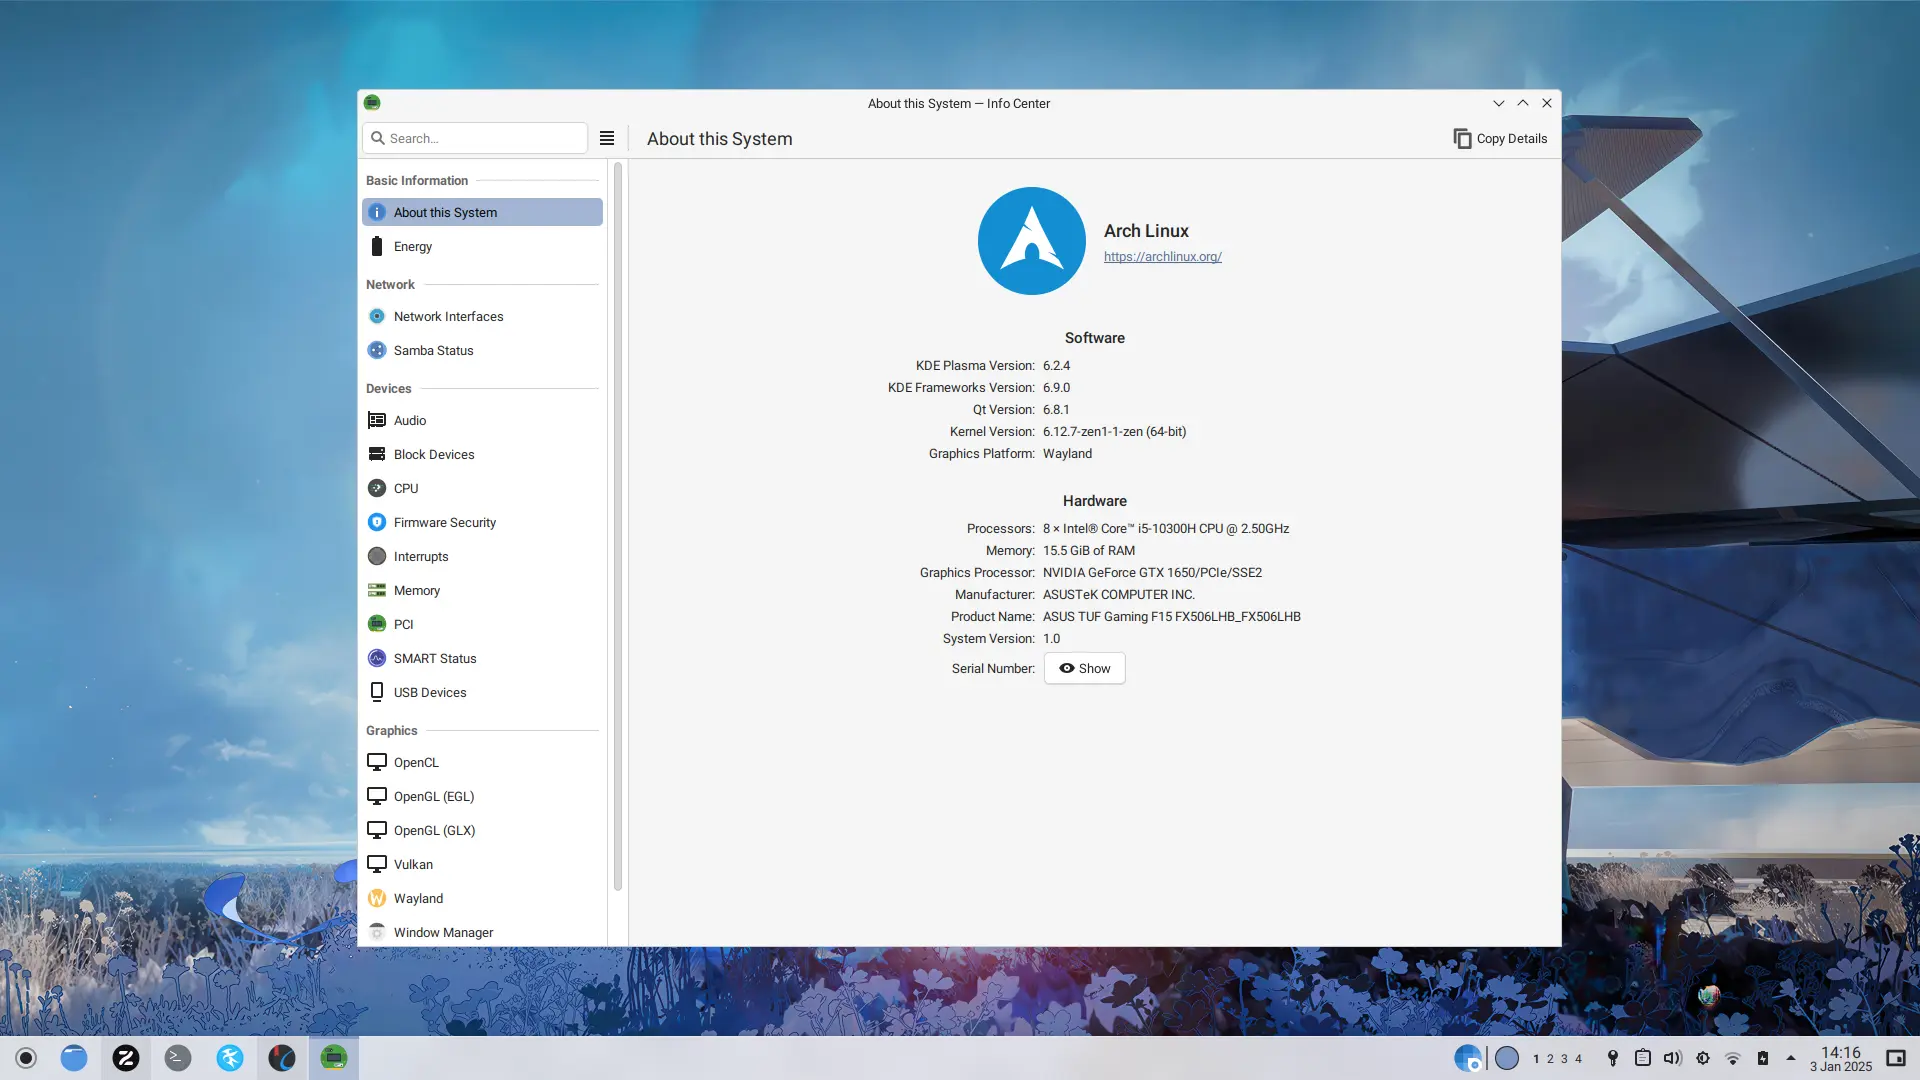Viewport: 1920px width, 1080px height.
Task: Open the key vault tray icon
Action: (1613, 1058)
